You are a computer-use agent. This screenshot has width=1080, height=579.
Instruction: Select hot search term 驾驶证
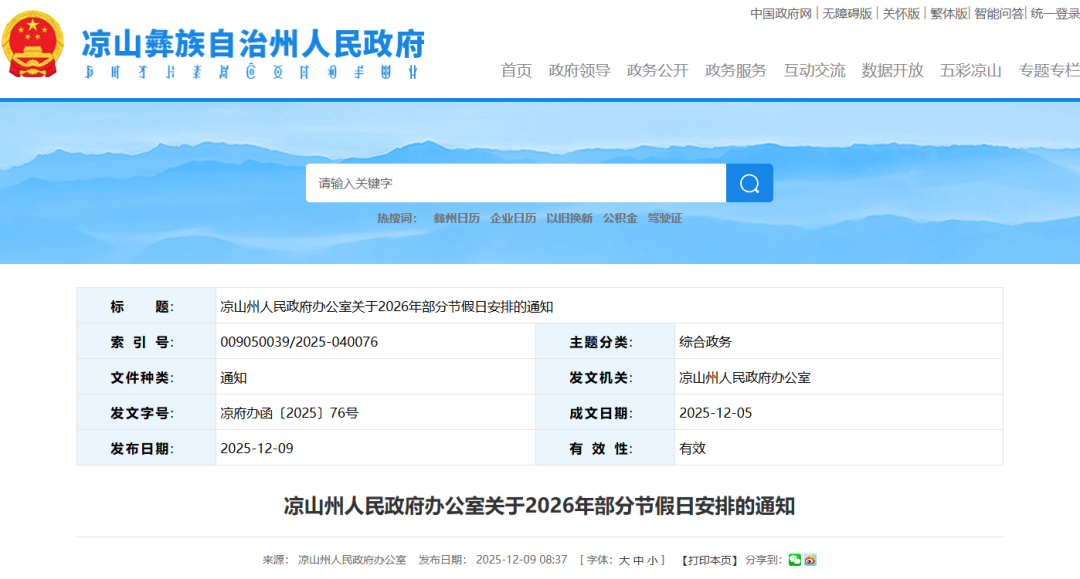665,218
